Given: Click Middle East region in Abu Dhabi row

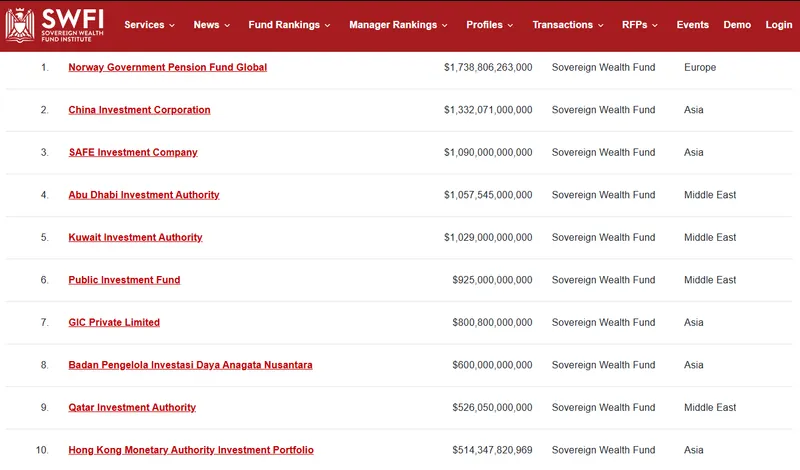Looking at the screenshot, I should (710, 195).
